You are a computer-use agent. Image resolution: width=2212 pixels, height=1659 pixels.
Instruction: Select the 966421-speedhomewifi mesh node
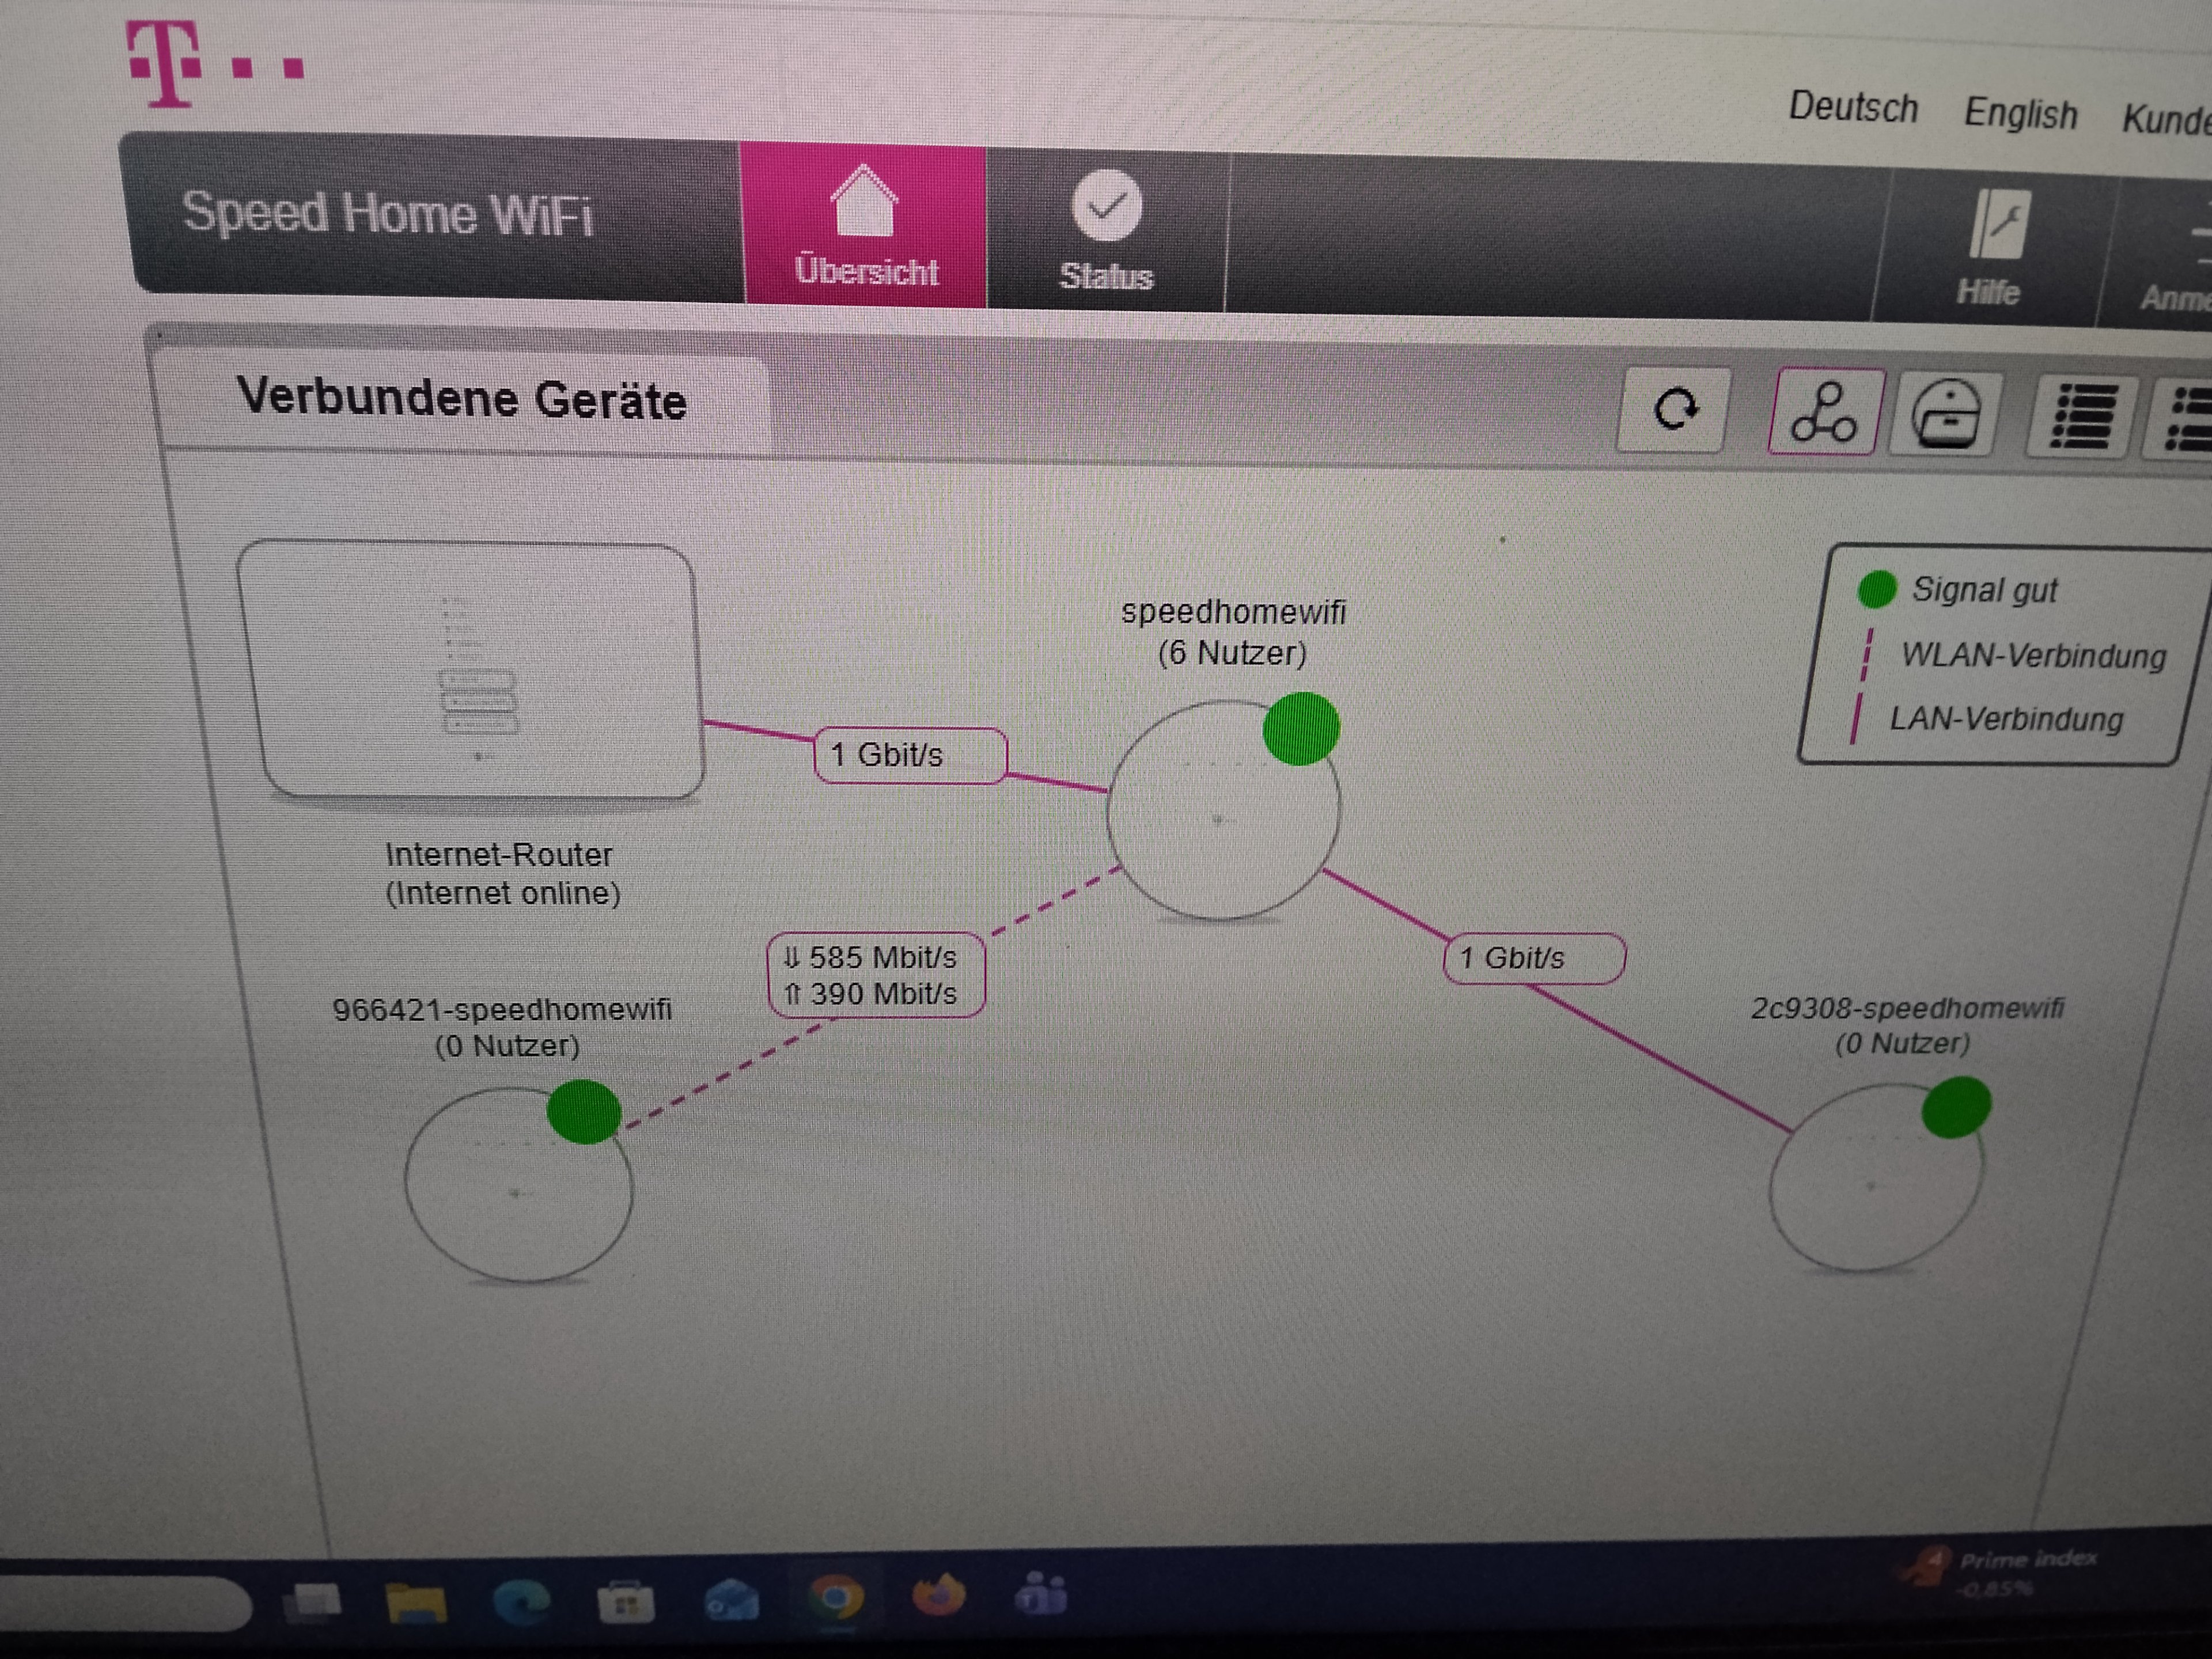tap(517, 1186)
